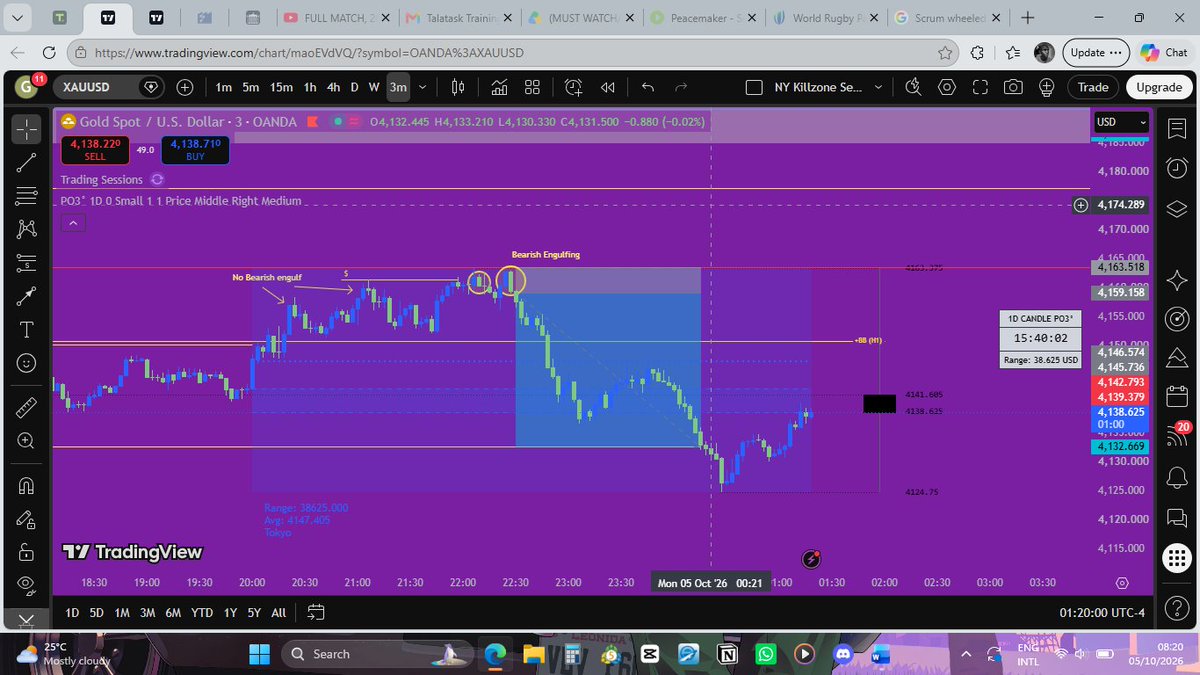Create an alert with the clock icon
Screen dimensions: 1200x675
tap(574, 87)
